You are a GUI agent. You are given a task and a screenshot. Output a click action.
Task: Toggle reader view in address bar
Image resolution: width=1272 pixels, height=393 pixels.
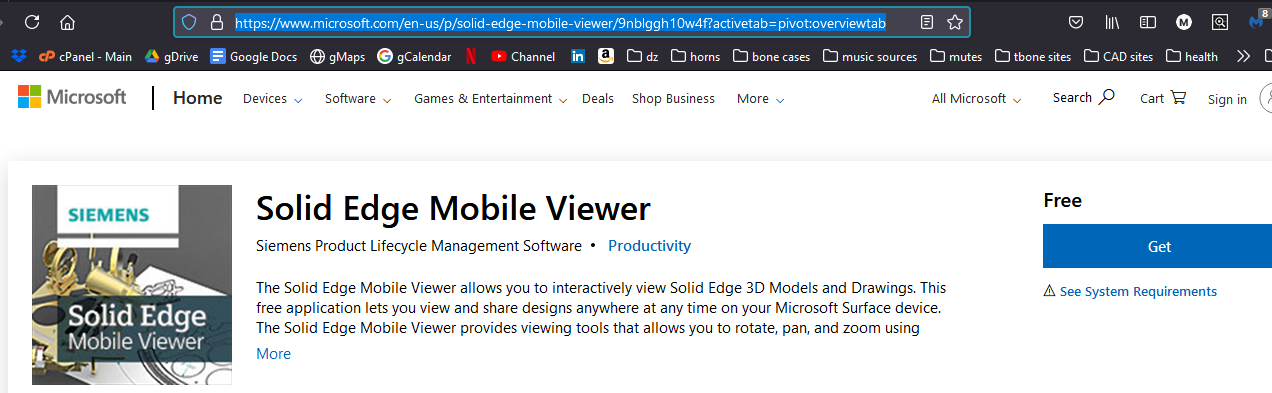coord(927,22)
